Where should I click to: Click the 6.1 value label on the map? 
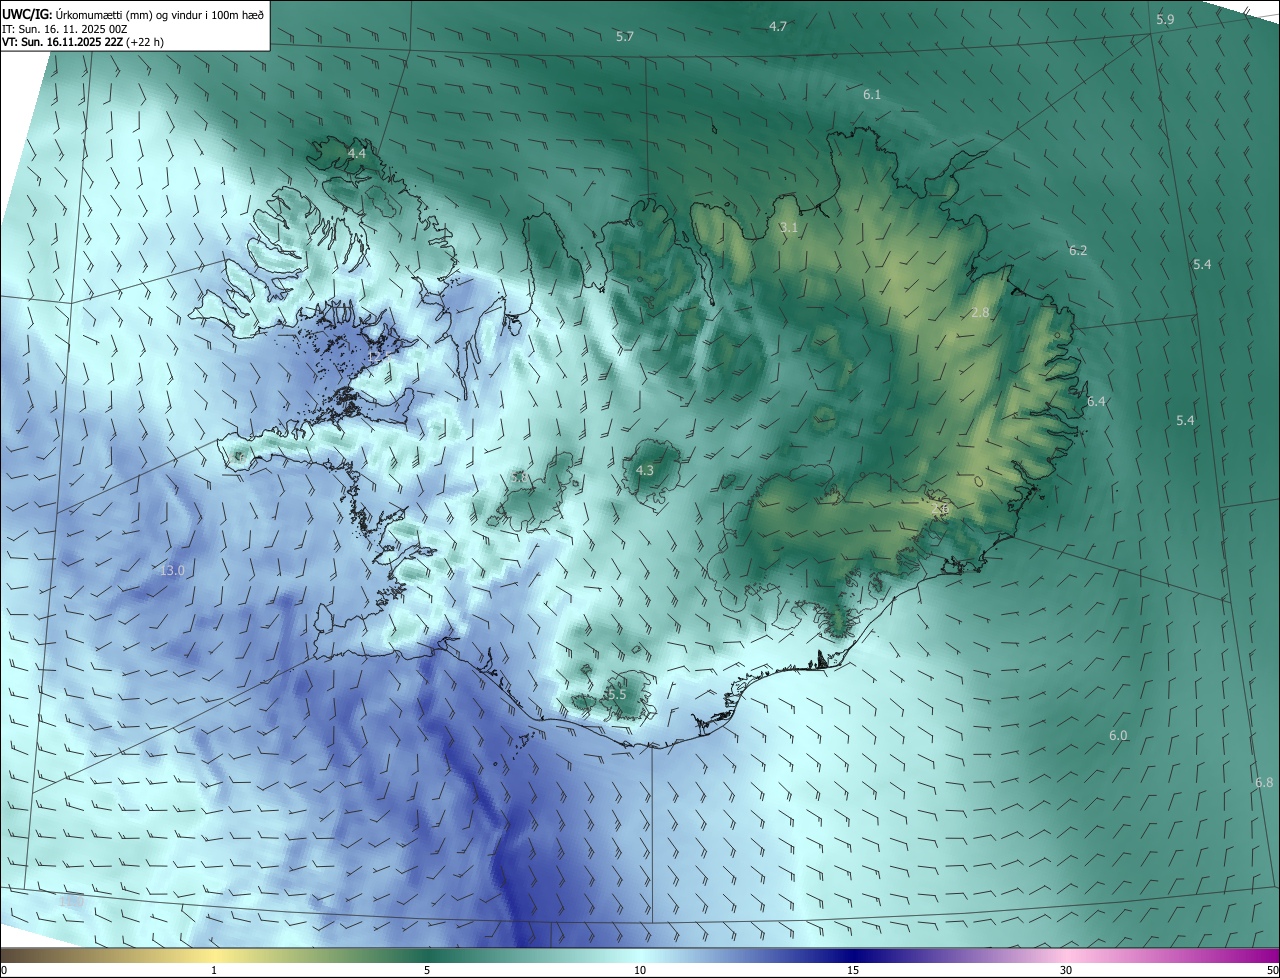(x=872, y=94)
